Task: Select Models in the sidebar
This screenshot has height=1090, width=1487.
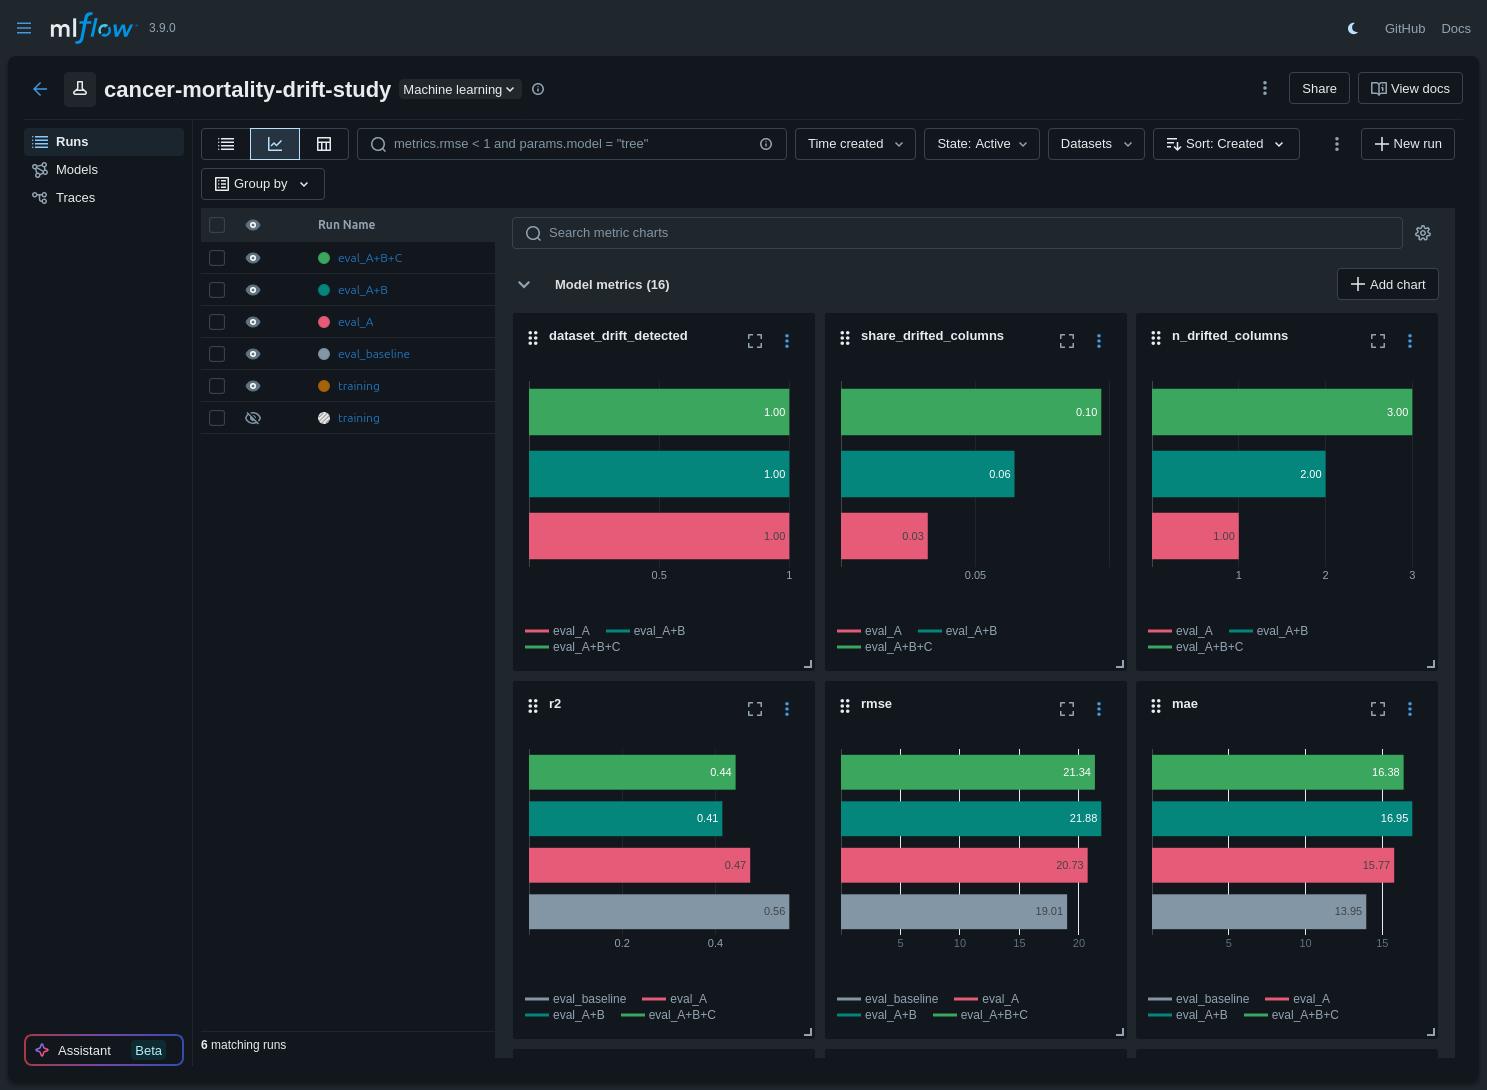Action: (104, 170)
